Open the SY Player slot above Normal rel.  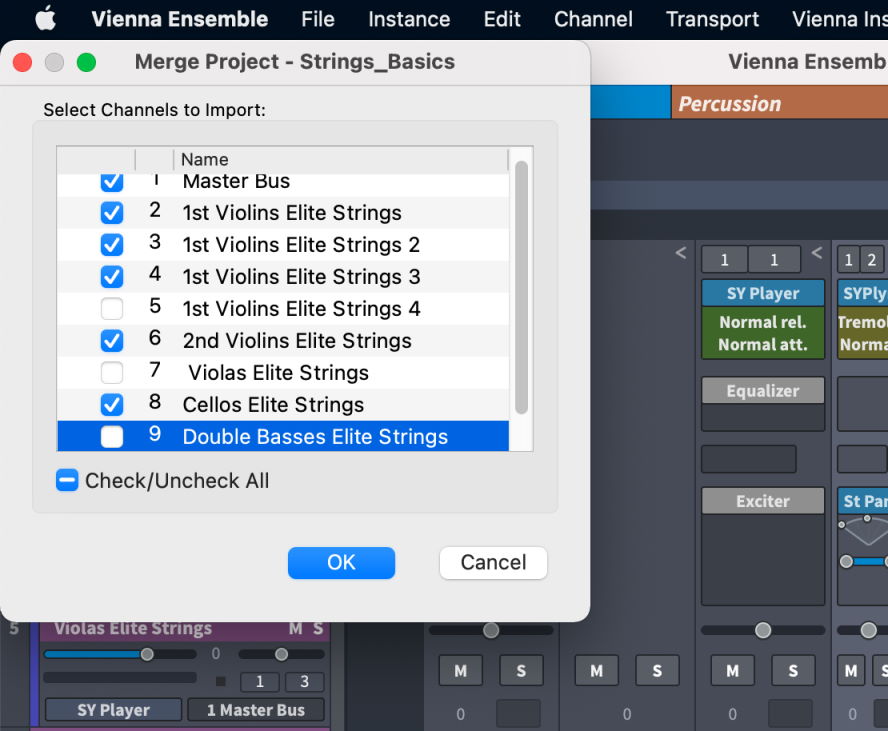coord(763,293)
